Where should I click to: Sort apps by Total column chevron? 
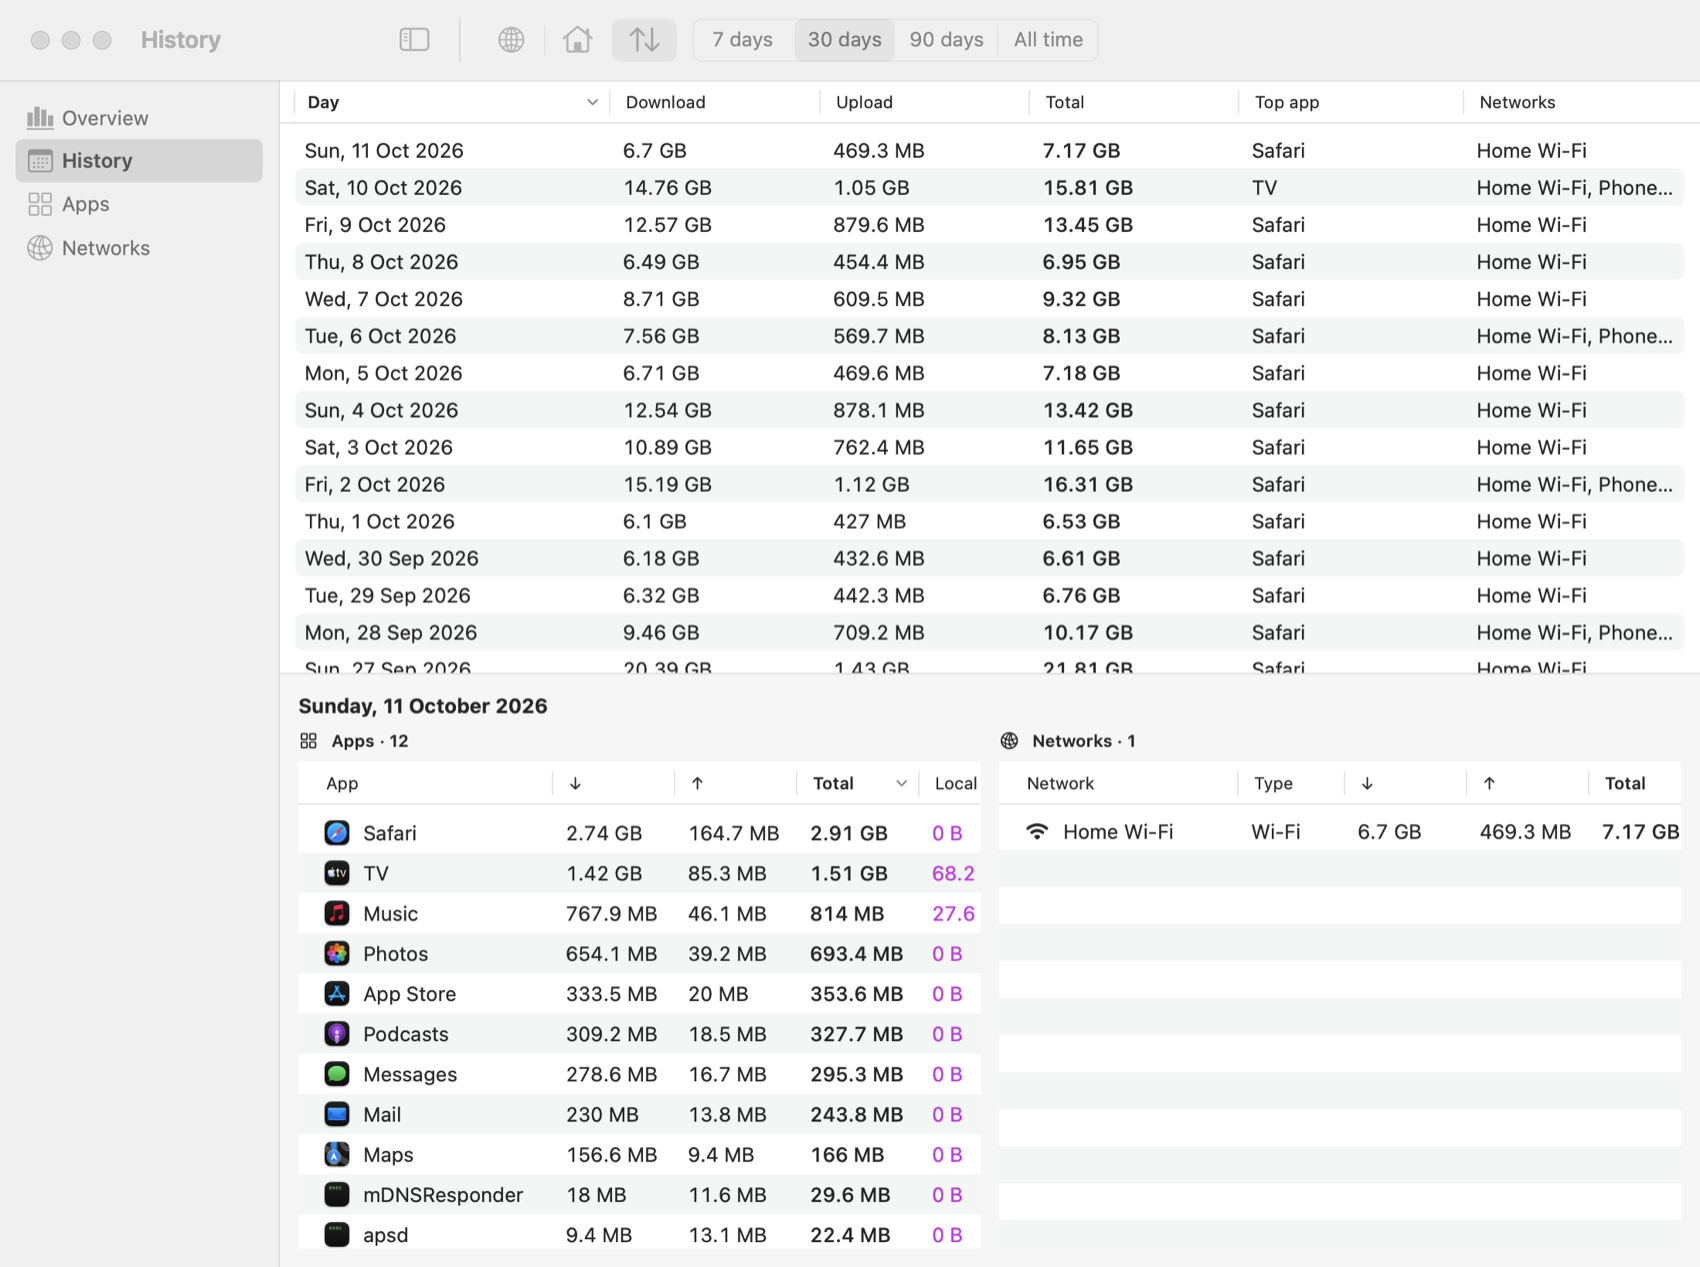[901, 784]
